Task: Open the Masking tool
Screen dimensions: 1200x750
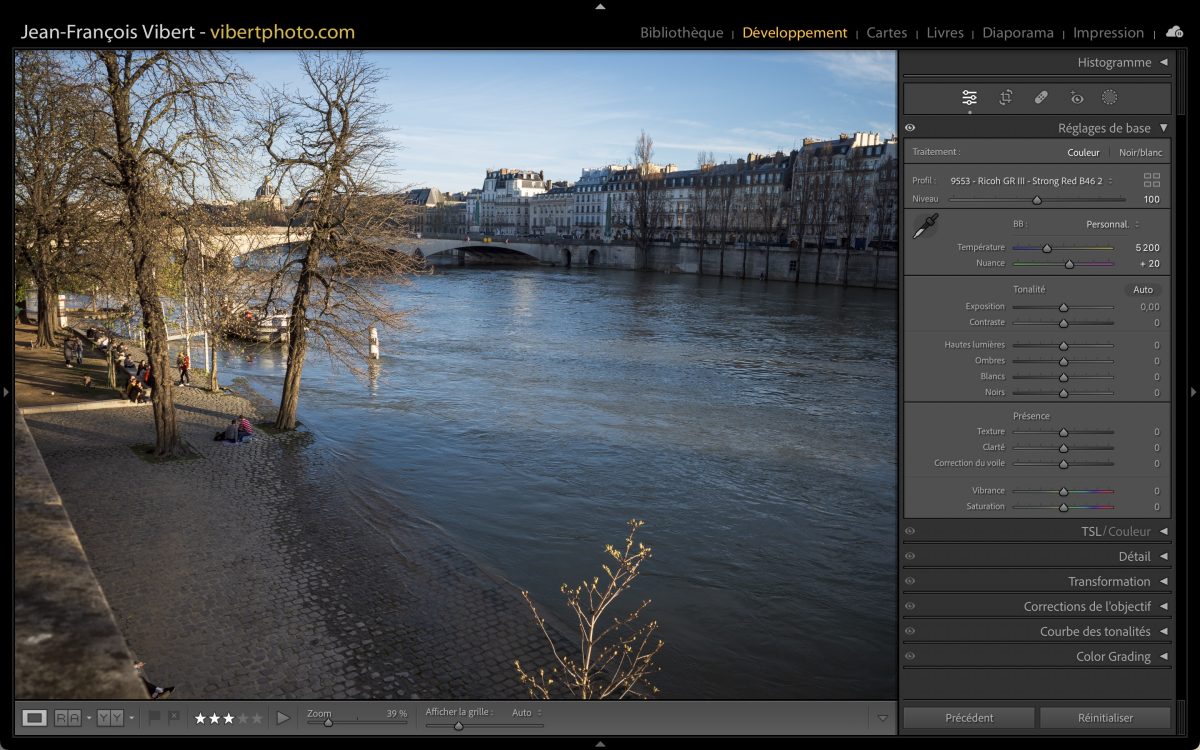Action: (x=1109, y=98)
